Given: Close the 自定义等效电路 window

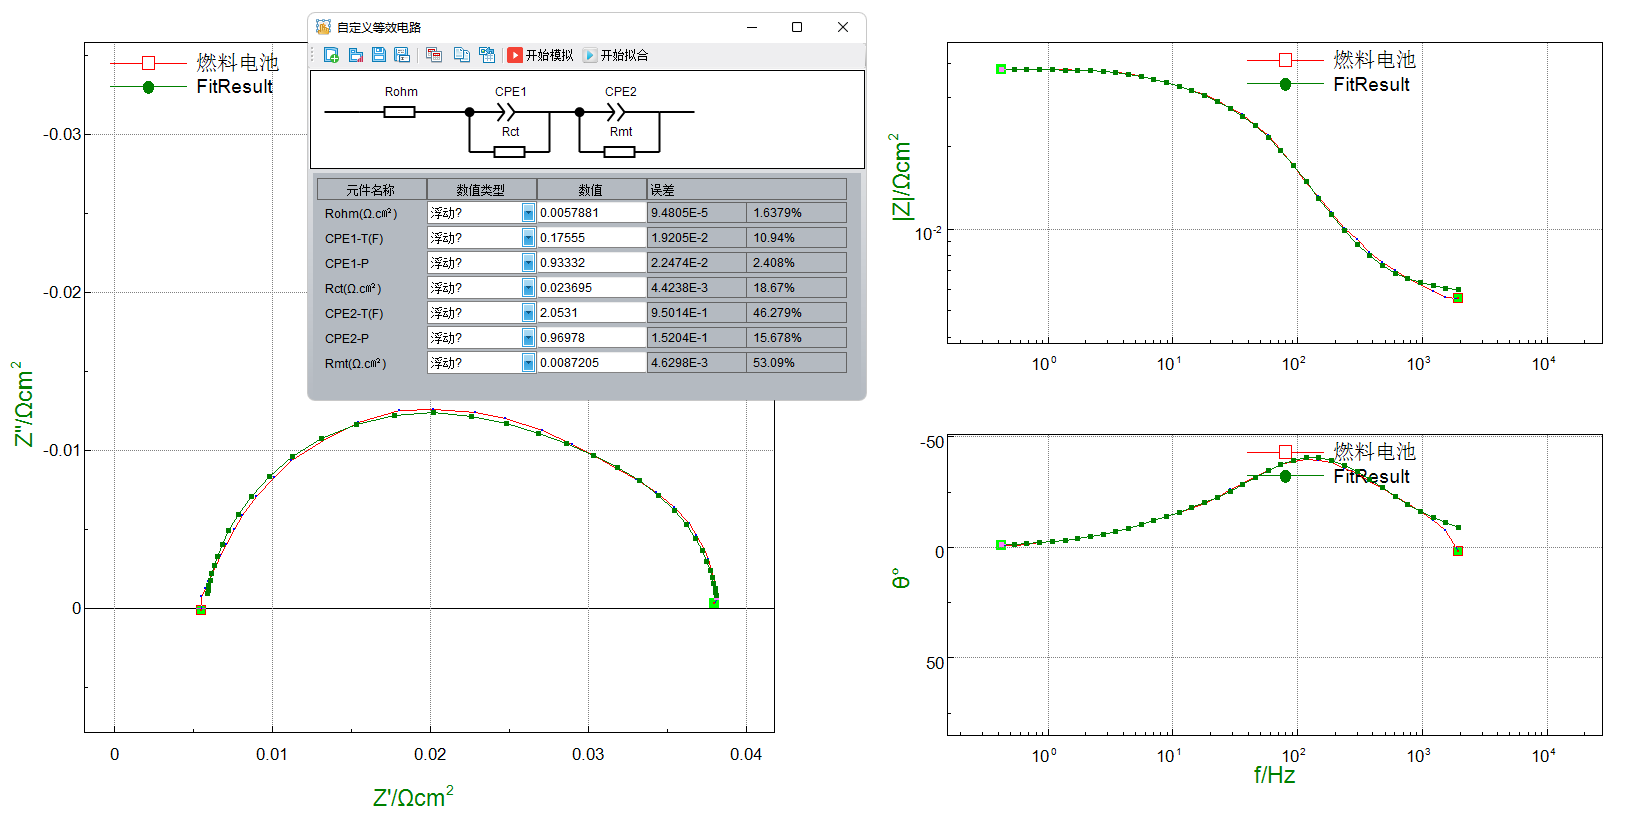Looking at the screenshot, I should point(843,27).
